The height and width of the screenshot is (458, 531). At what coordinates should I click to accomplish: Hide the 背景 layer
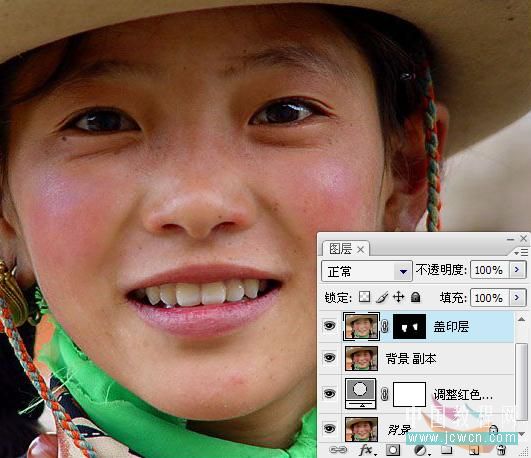330,429
